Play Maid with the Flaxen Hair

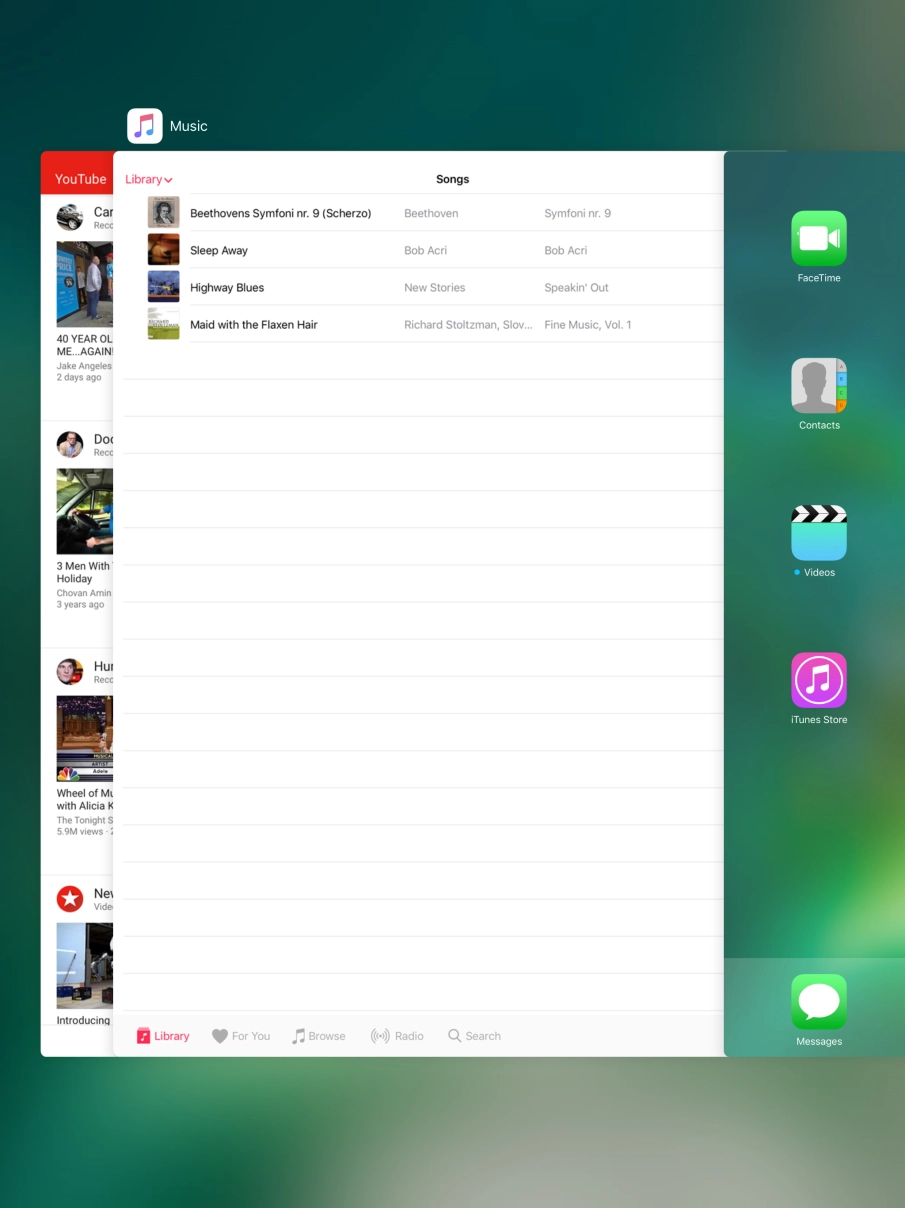coord(300,324)
